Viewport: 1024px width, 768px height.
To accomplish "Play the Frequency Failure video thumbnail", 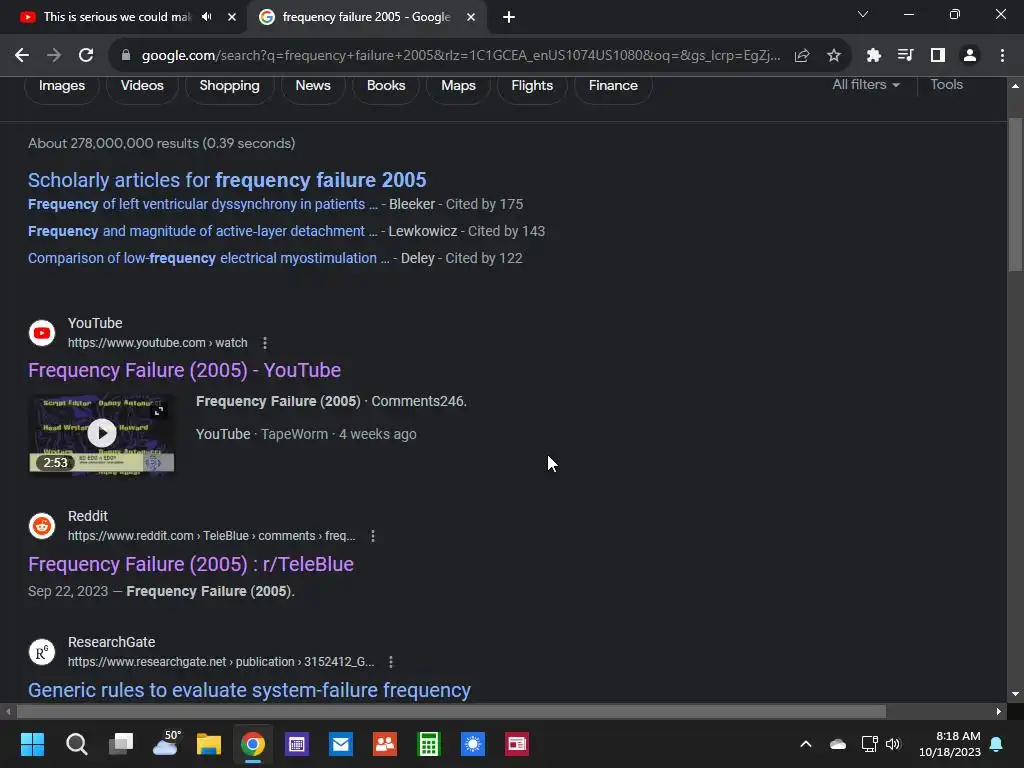I will (x=102, y=434).
